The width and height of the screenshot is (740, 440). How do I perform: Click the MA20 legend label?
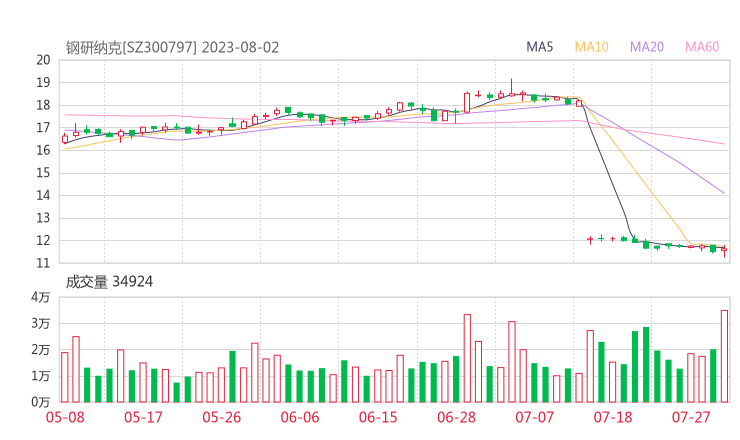(x=647, y=47)
